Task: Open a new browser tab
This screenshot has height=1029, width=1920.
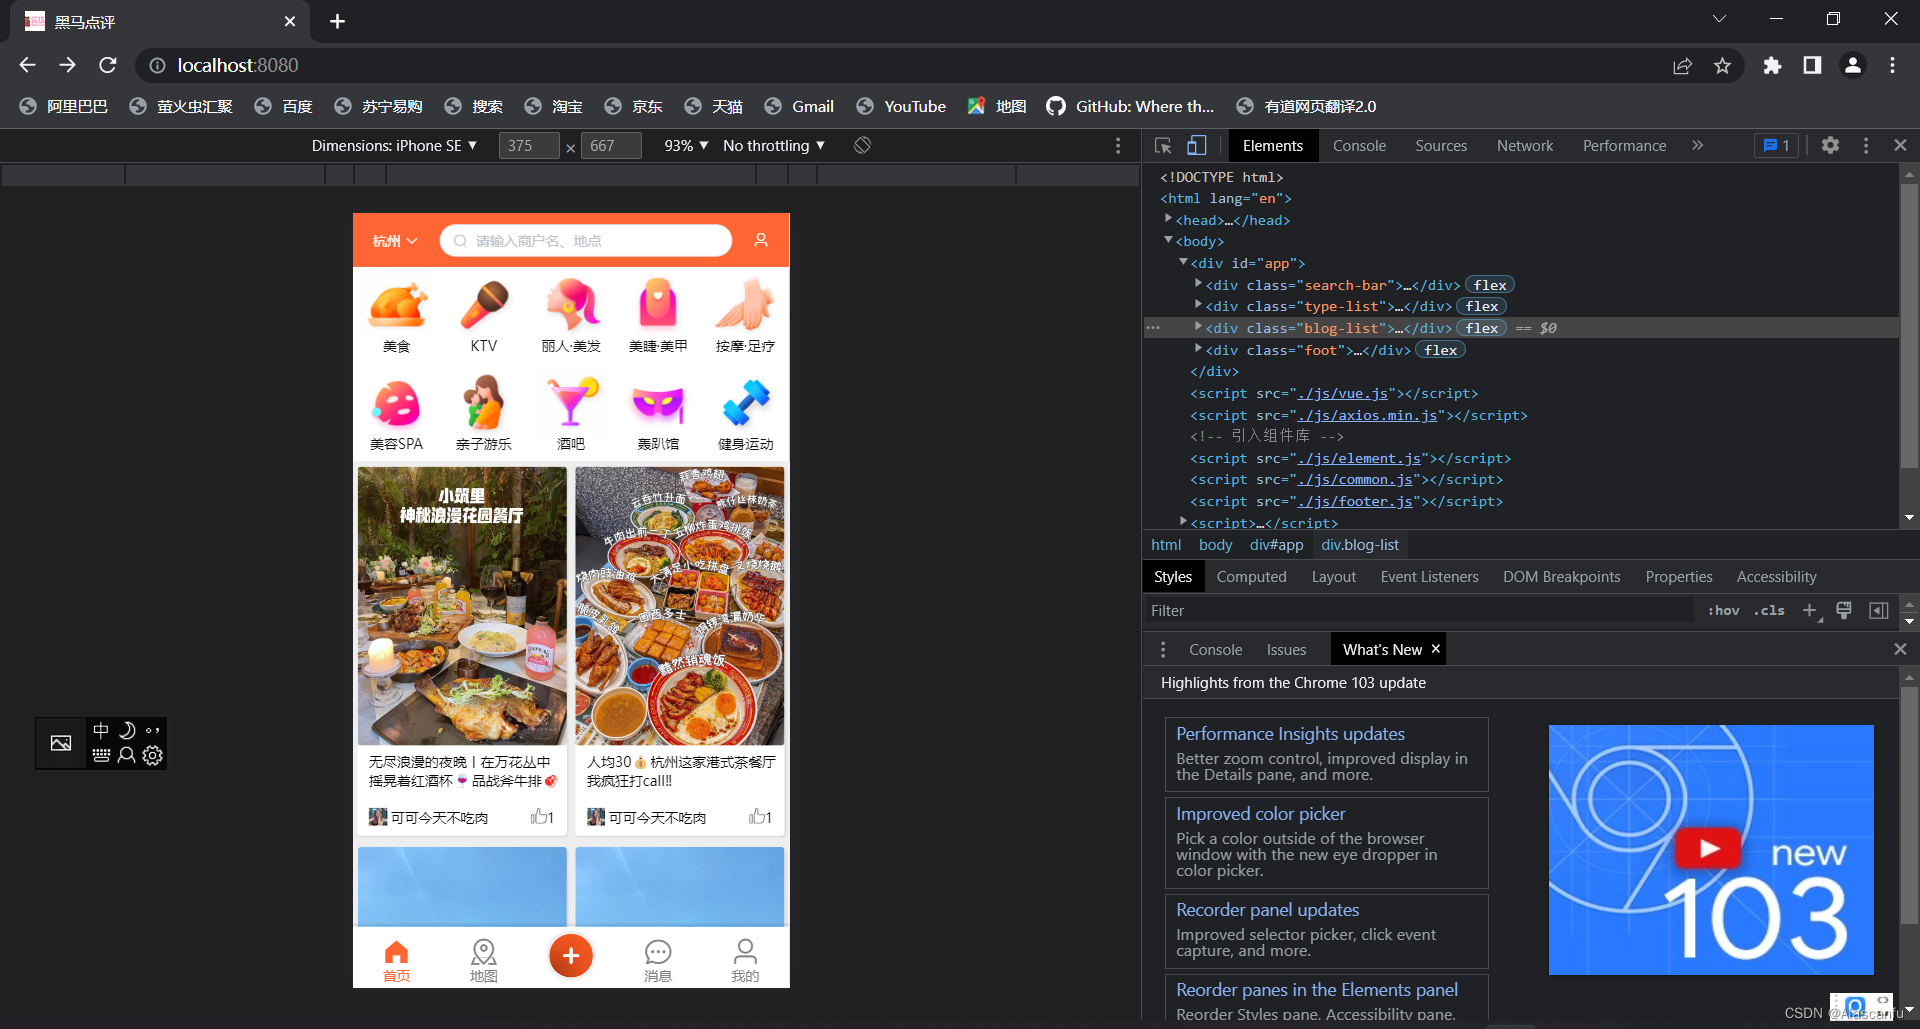Action: click(x=337, y=21)
